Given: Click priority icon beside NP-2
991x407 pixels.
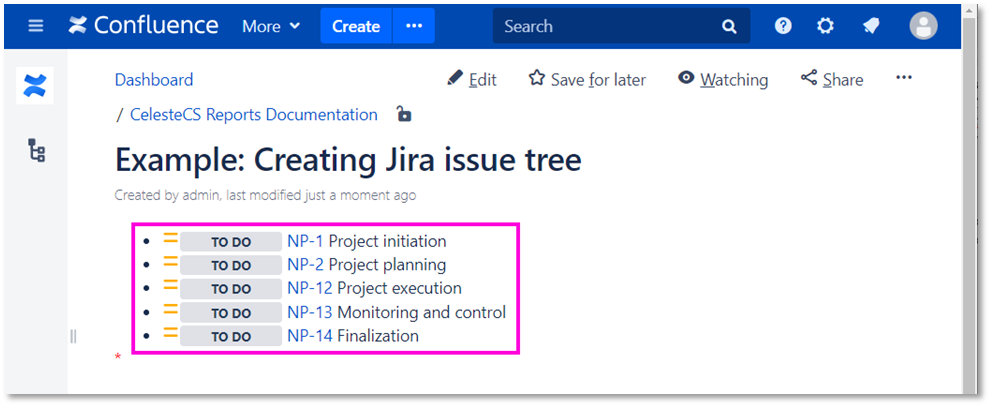Looking at the screenshot, I should [x=171, y=262].
